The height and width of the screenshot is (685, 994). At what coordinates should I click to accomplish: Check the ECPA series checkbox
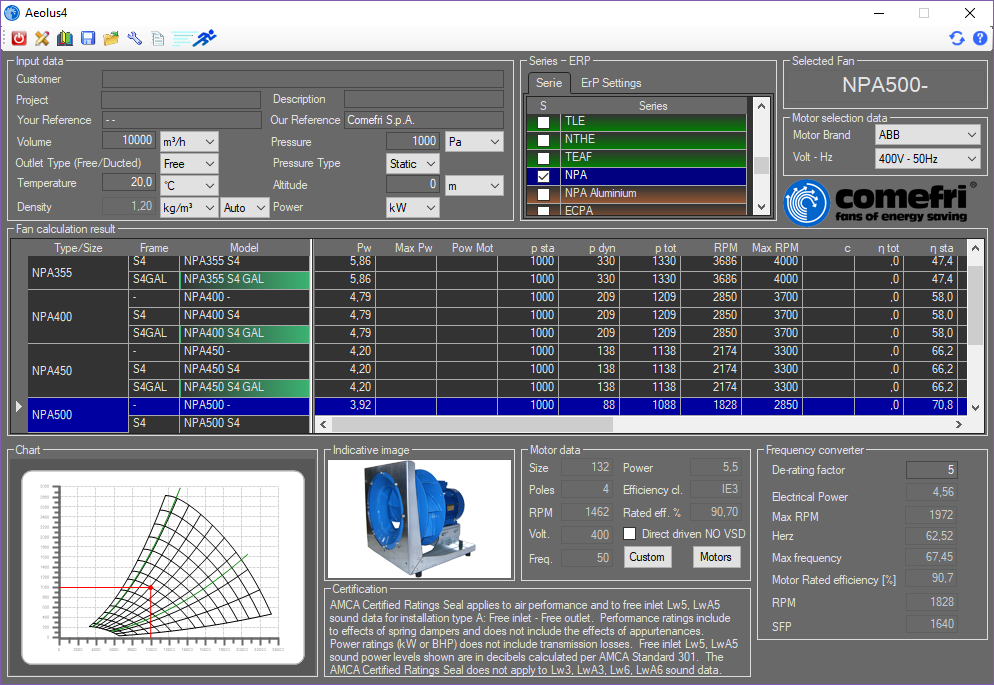pos(543,210)
